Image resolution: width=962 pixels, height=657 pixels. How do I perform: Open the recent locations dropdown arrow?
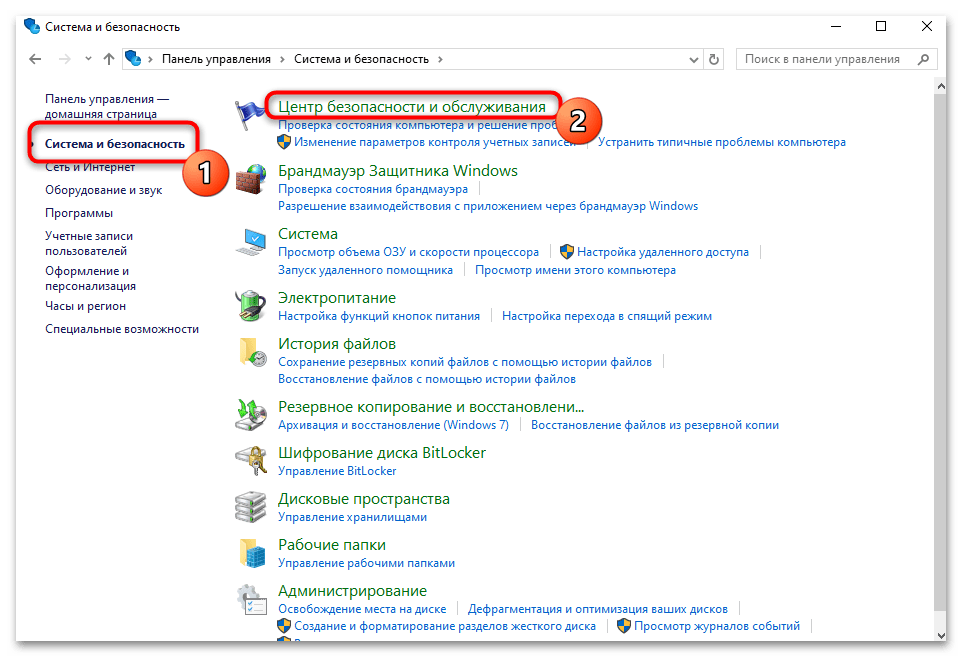tap(88, 59)
